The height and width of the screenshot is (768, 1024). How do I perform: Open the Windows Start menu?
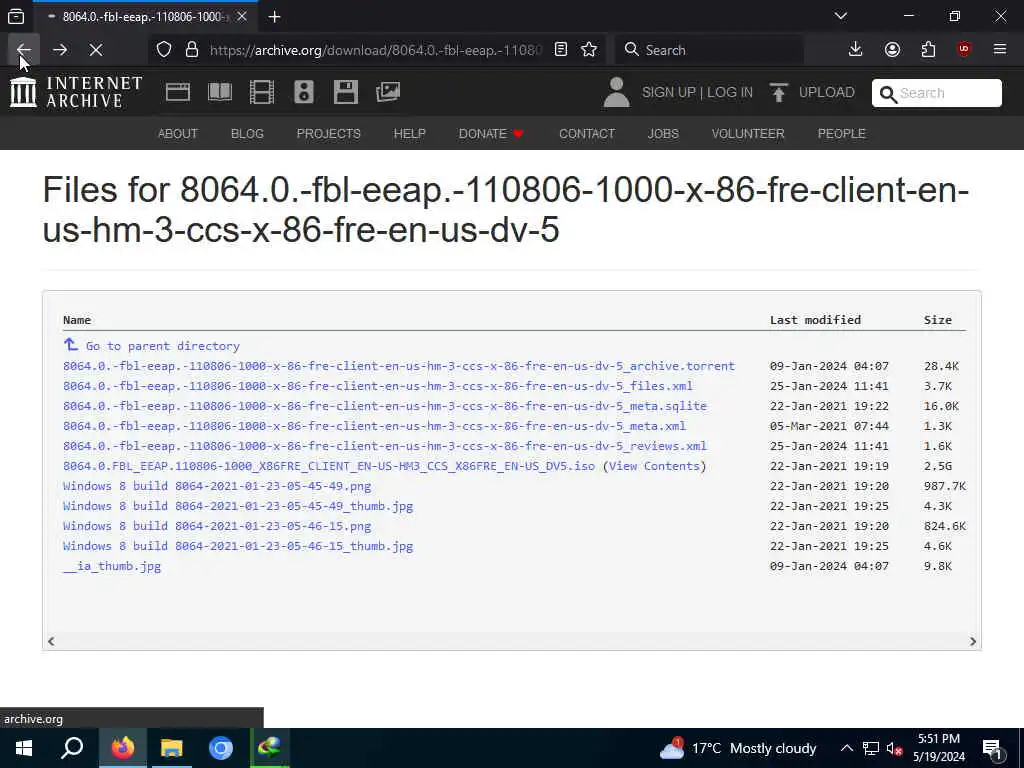24,748
